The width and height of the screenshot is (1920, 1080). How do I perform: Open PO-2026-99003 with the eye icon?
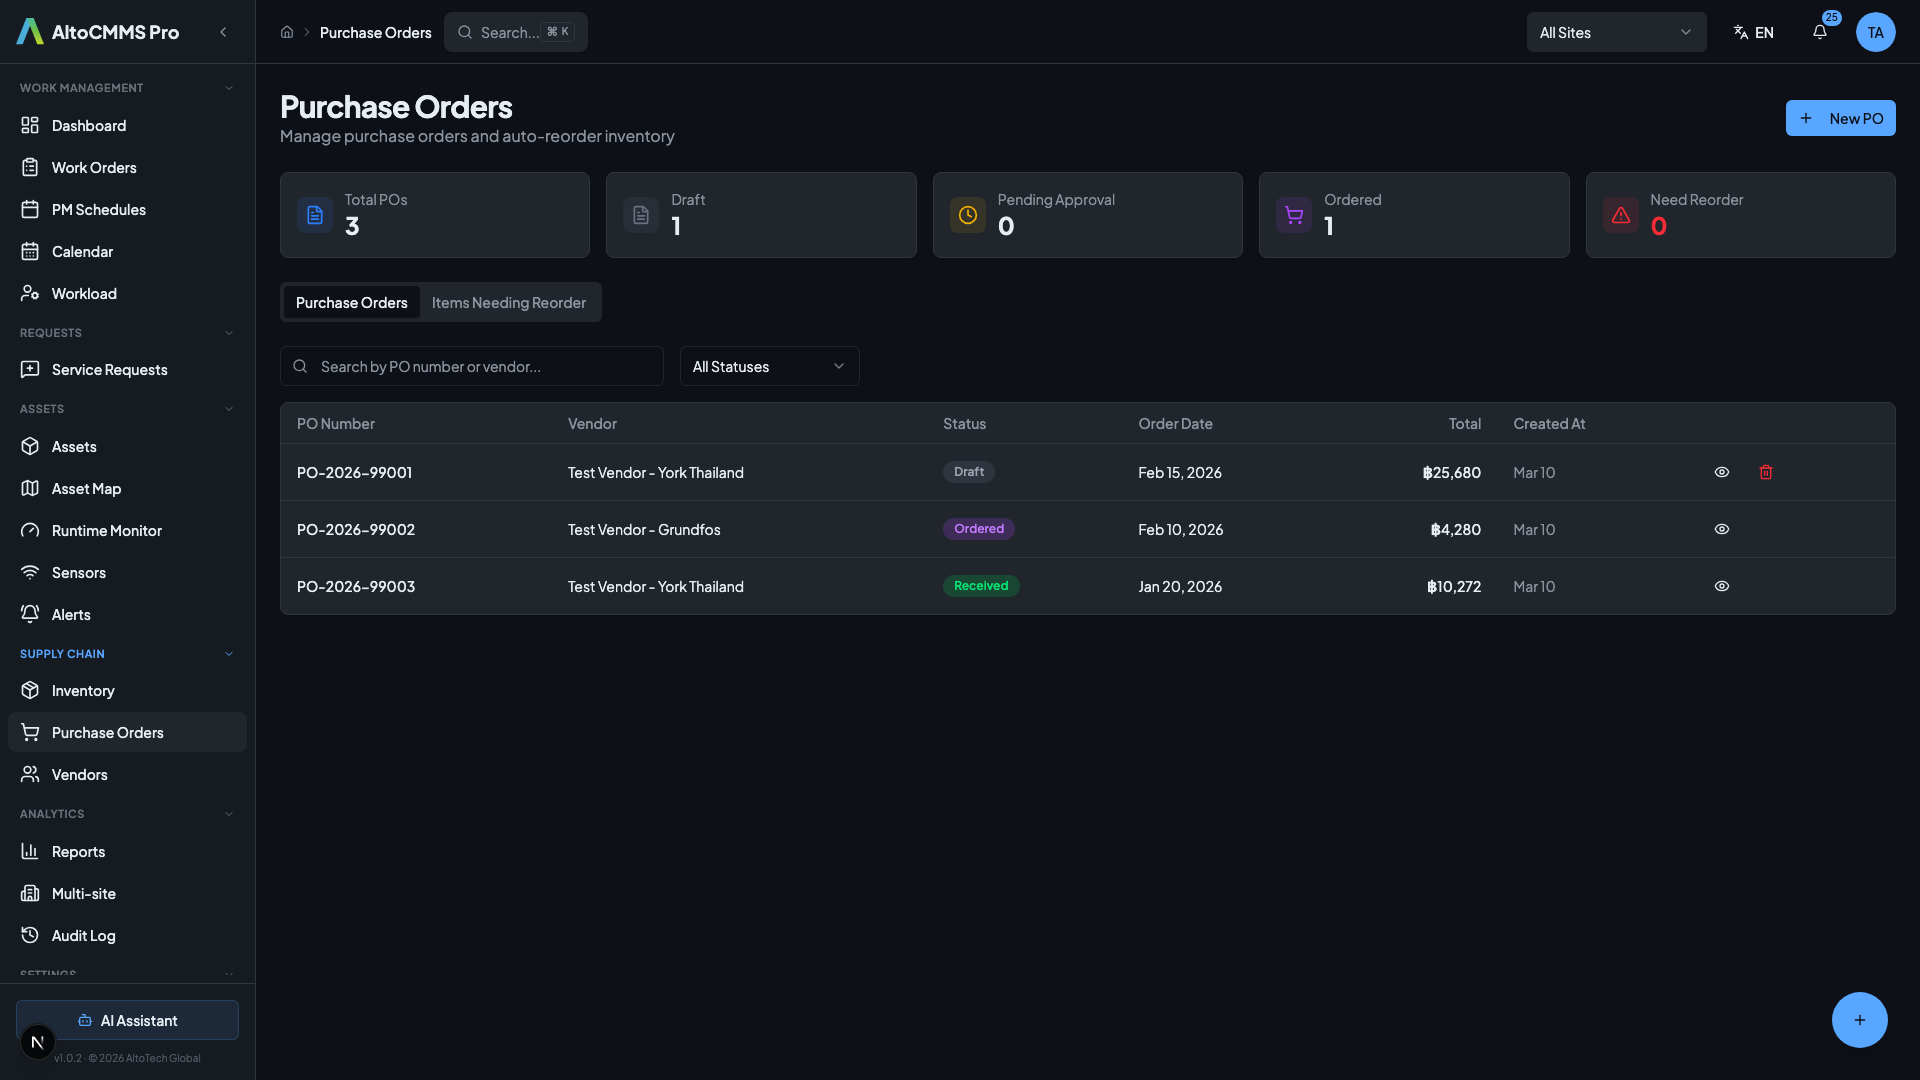pyautogui.click(x=1721, y=586)
